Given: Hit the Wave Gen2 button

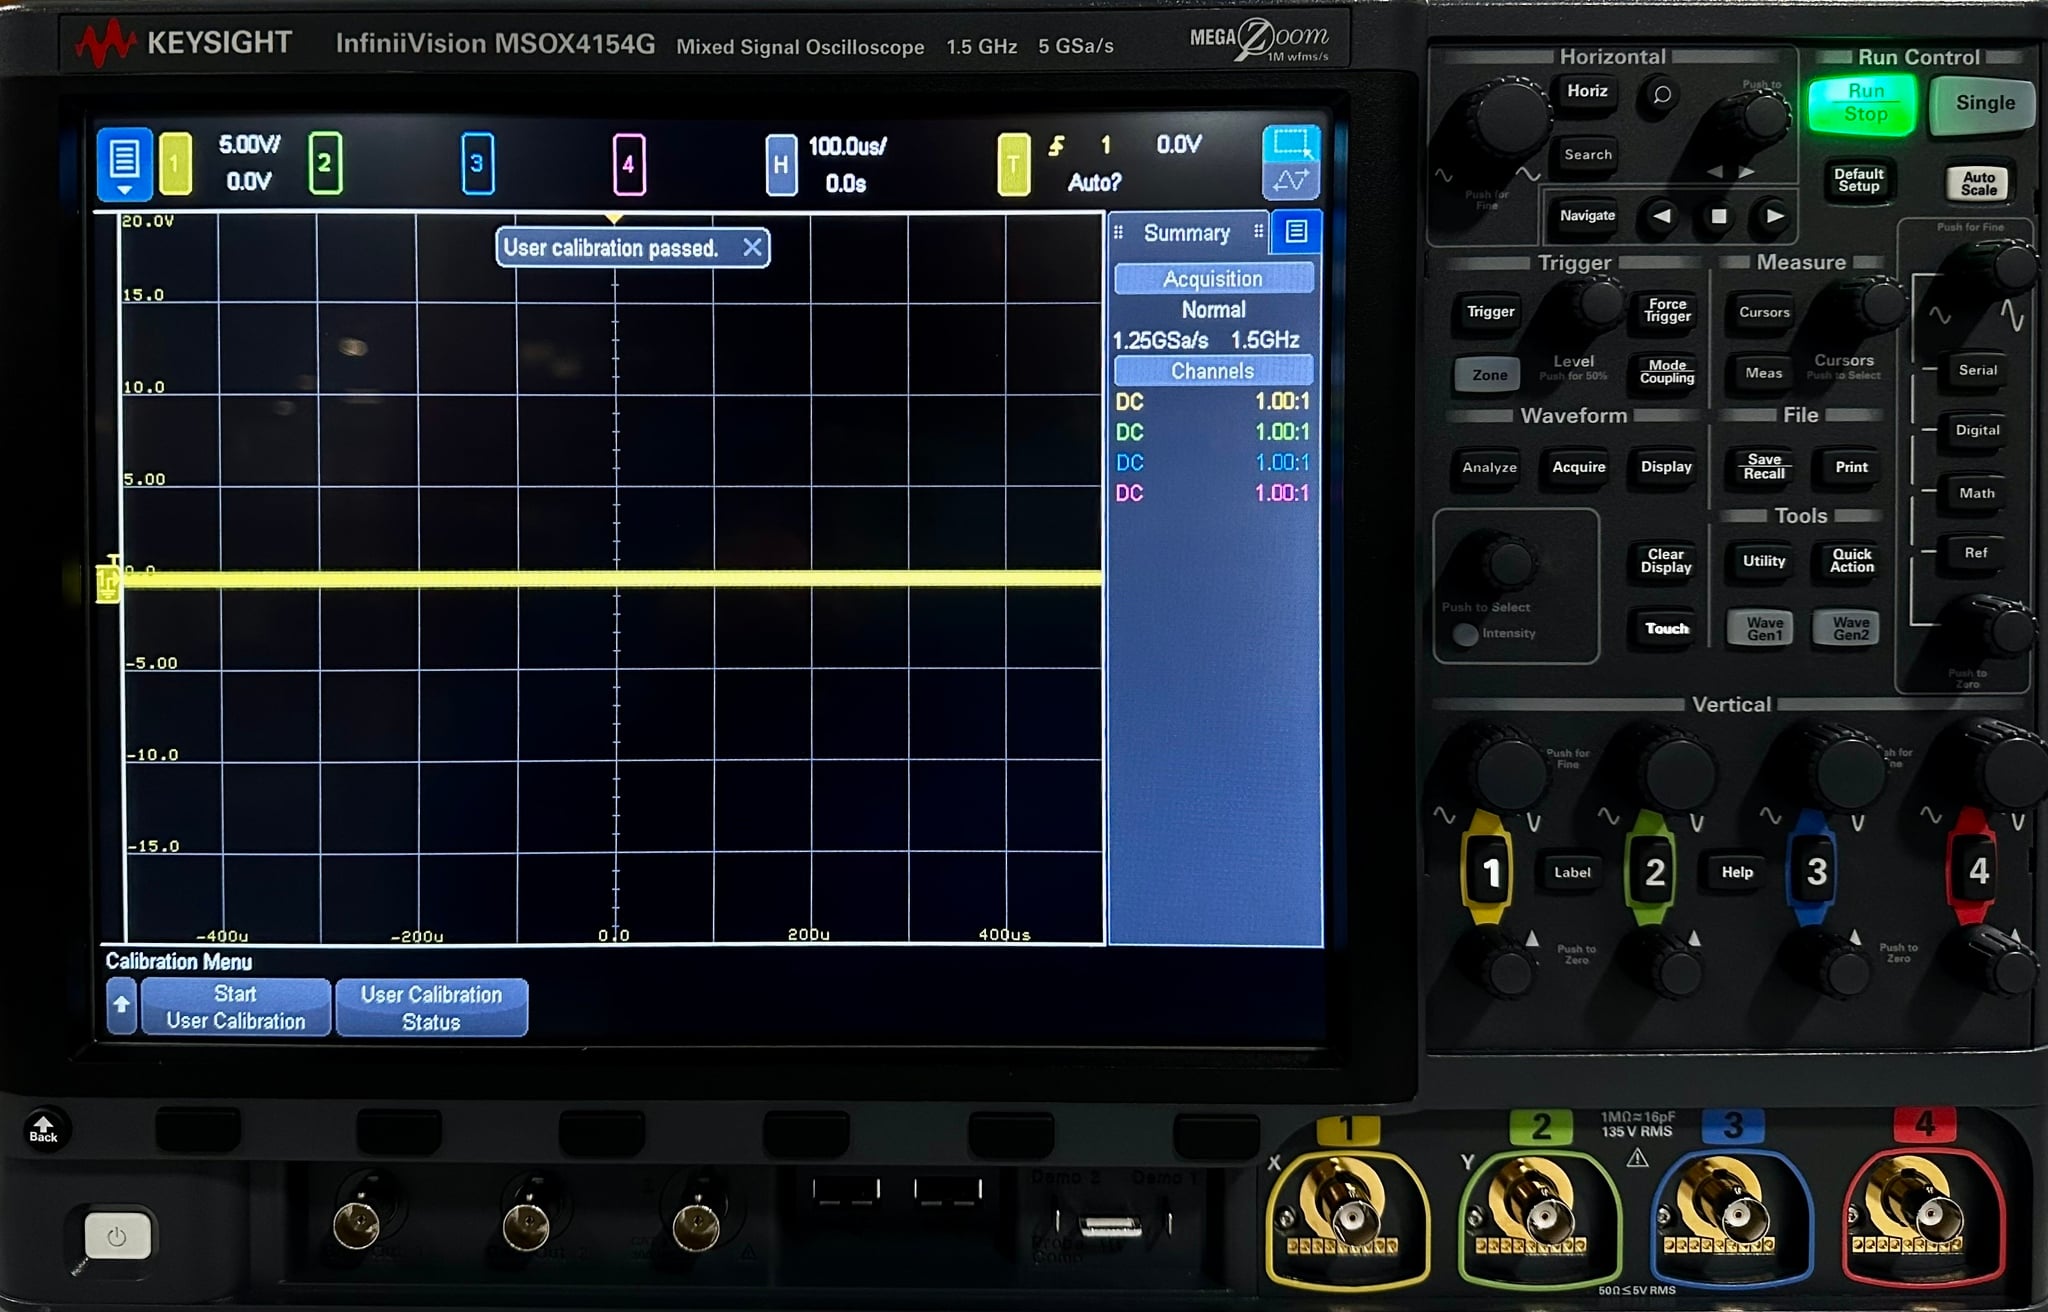Looking at the screenshot, I should click(x=1850, y=628).
